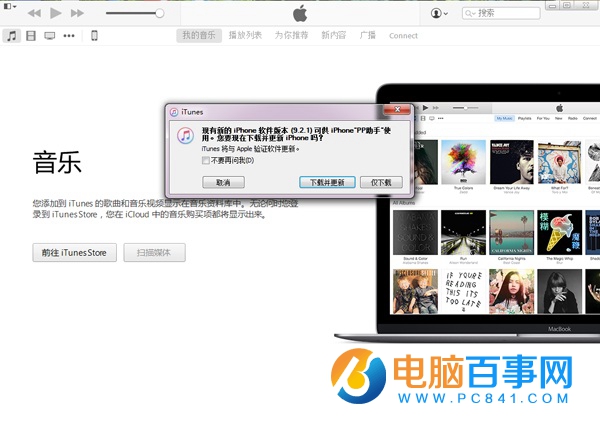Select the 我的音乐 tab
Image resolution: width=600 pixels, height=433 pixels.
[199, 36]
